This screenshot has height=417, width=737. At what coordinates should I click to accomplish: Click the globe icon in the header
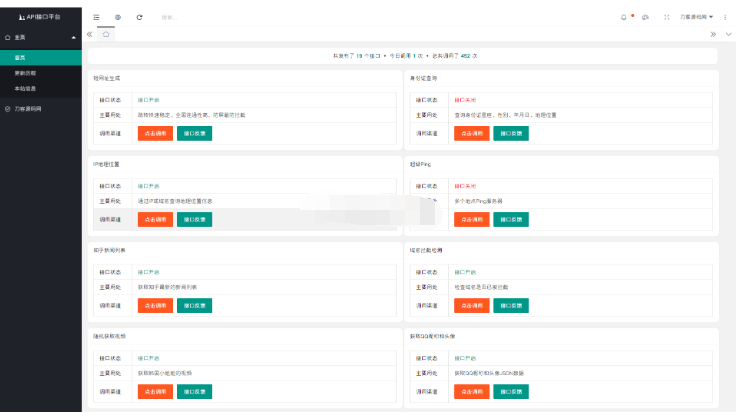118,17
